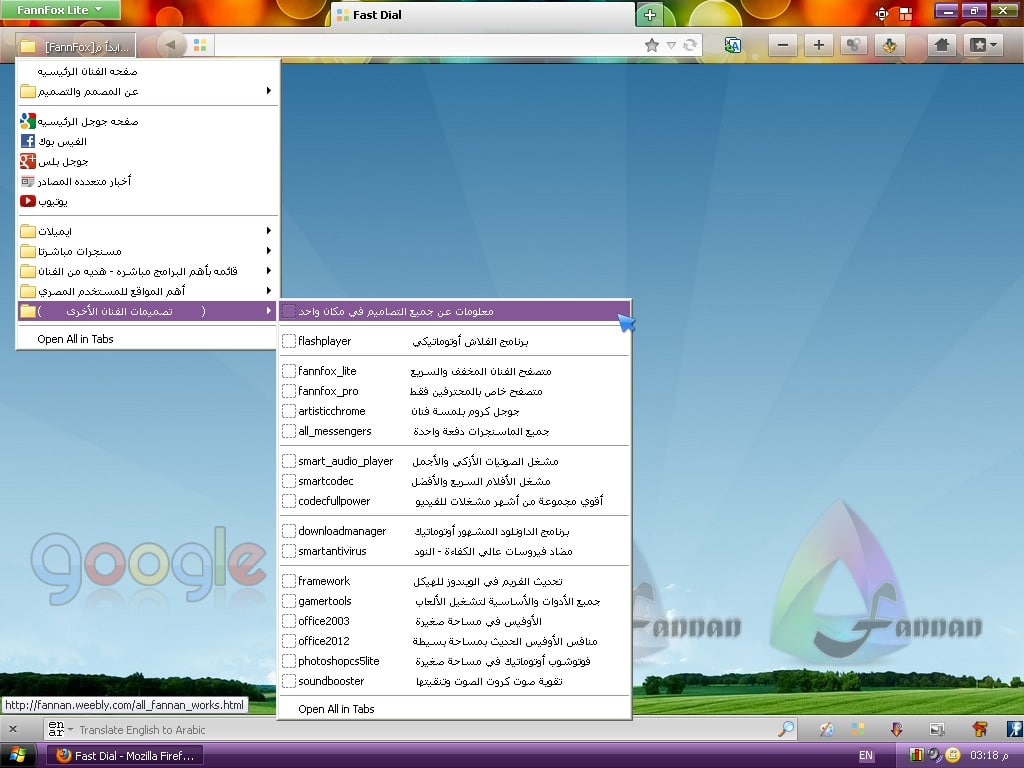Select the downloadmanager bookmark entry
The height and width of the screenshot is (768, 1024).
coord(455,531)
